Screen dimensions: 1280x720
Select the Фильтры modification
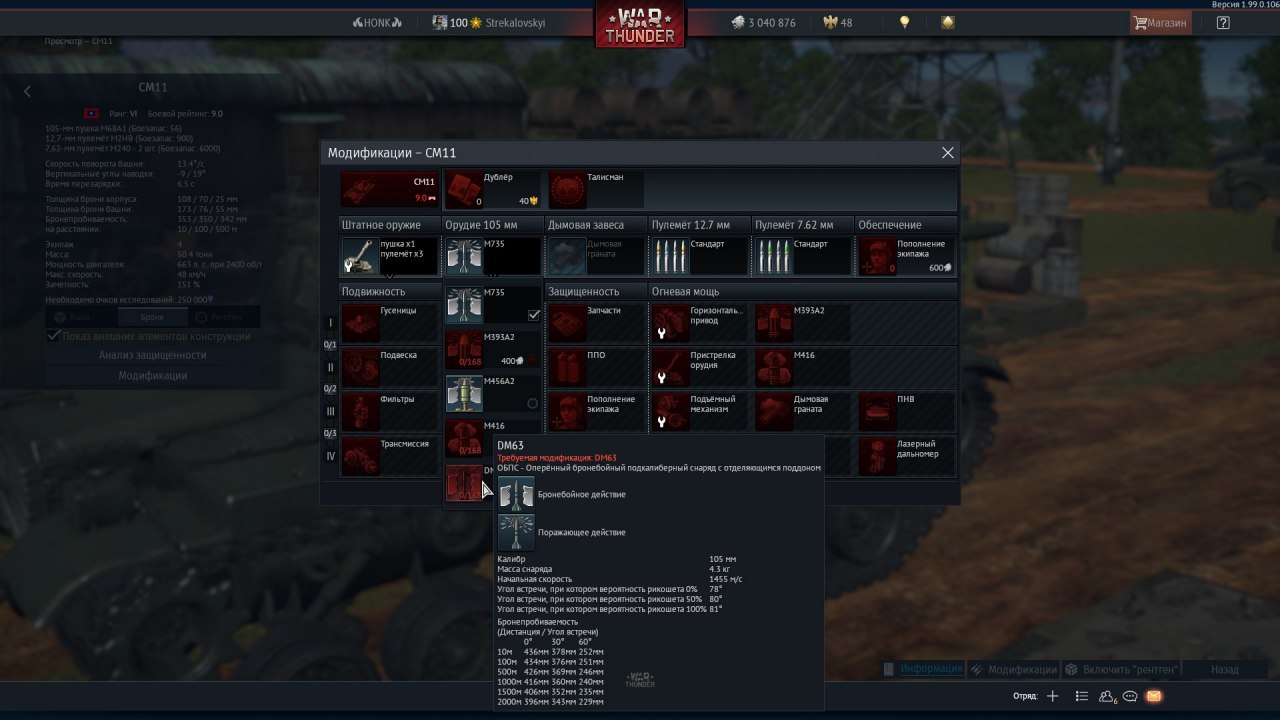pos(390,411)
